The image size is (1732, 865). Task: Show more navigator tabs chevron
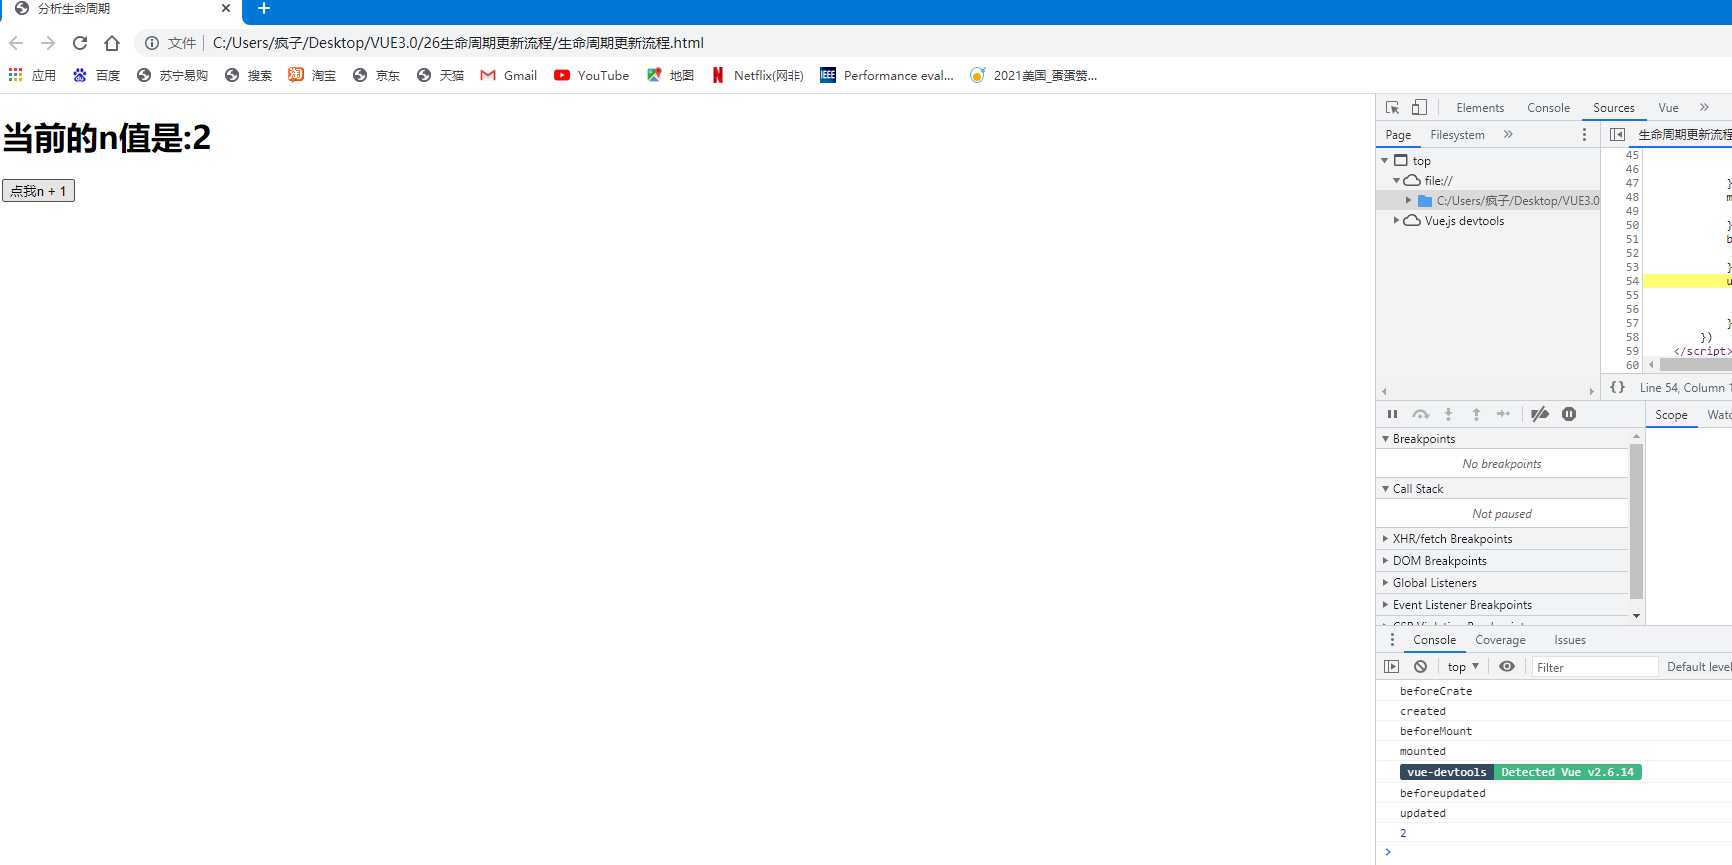coord(1508,134)
